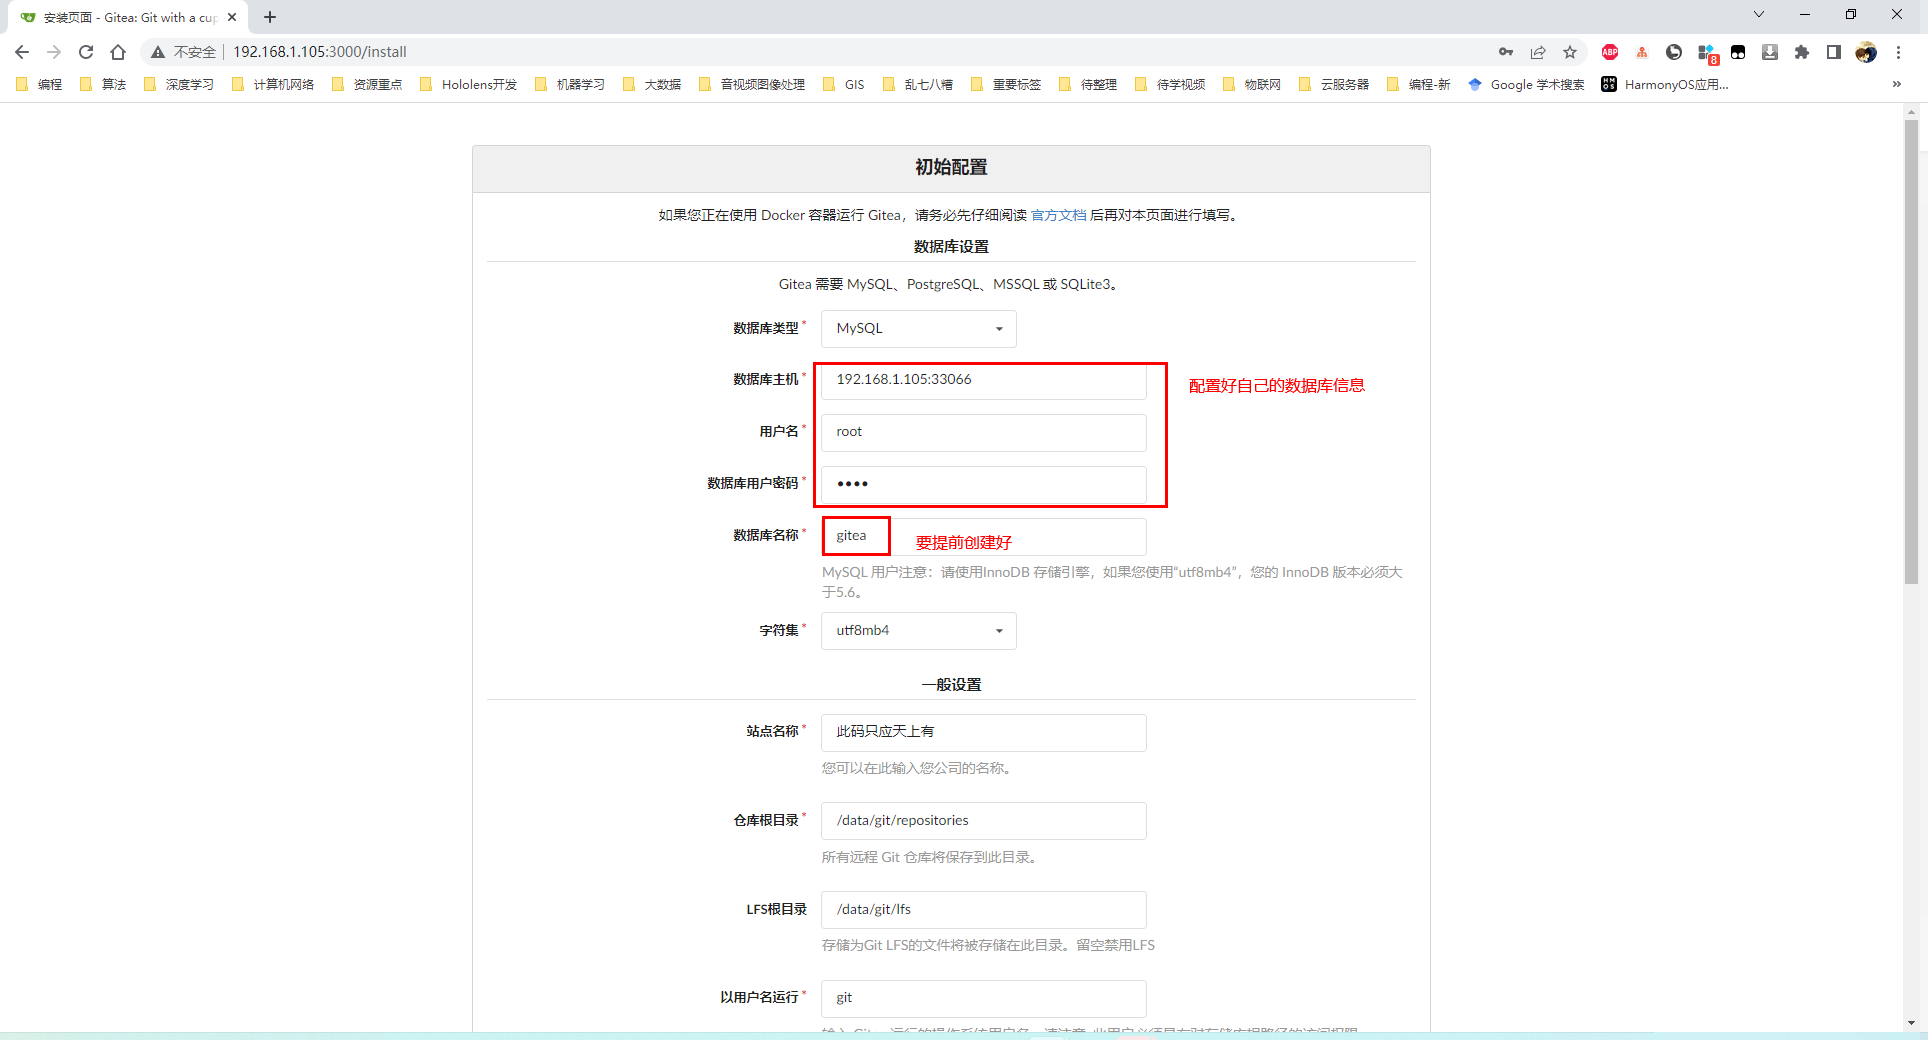Open new tab with plus button

click(x=270, y=17)
